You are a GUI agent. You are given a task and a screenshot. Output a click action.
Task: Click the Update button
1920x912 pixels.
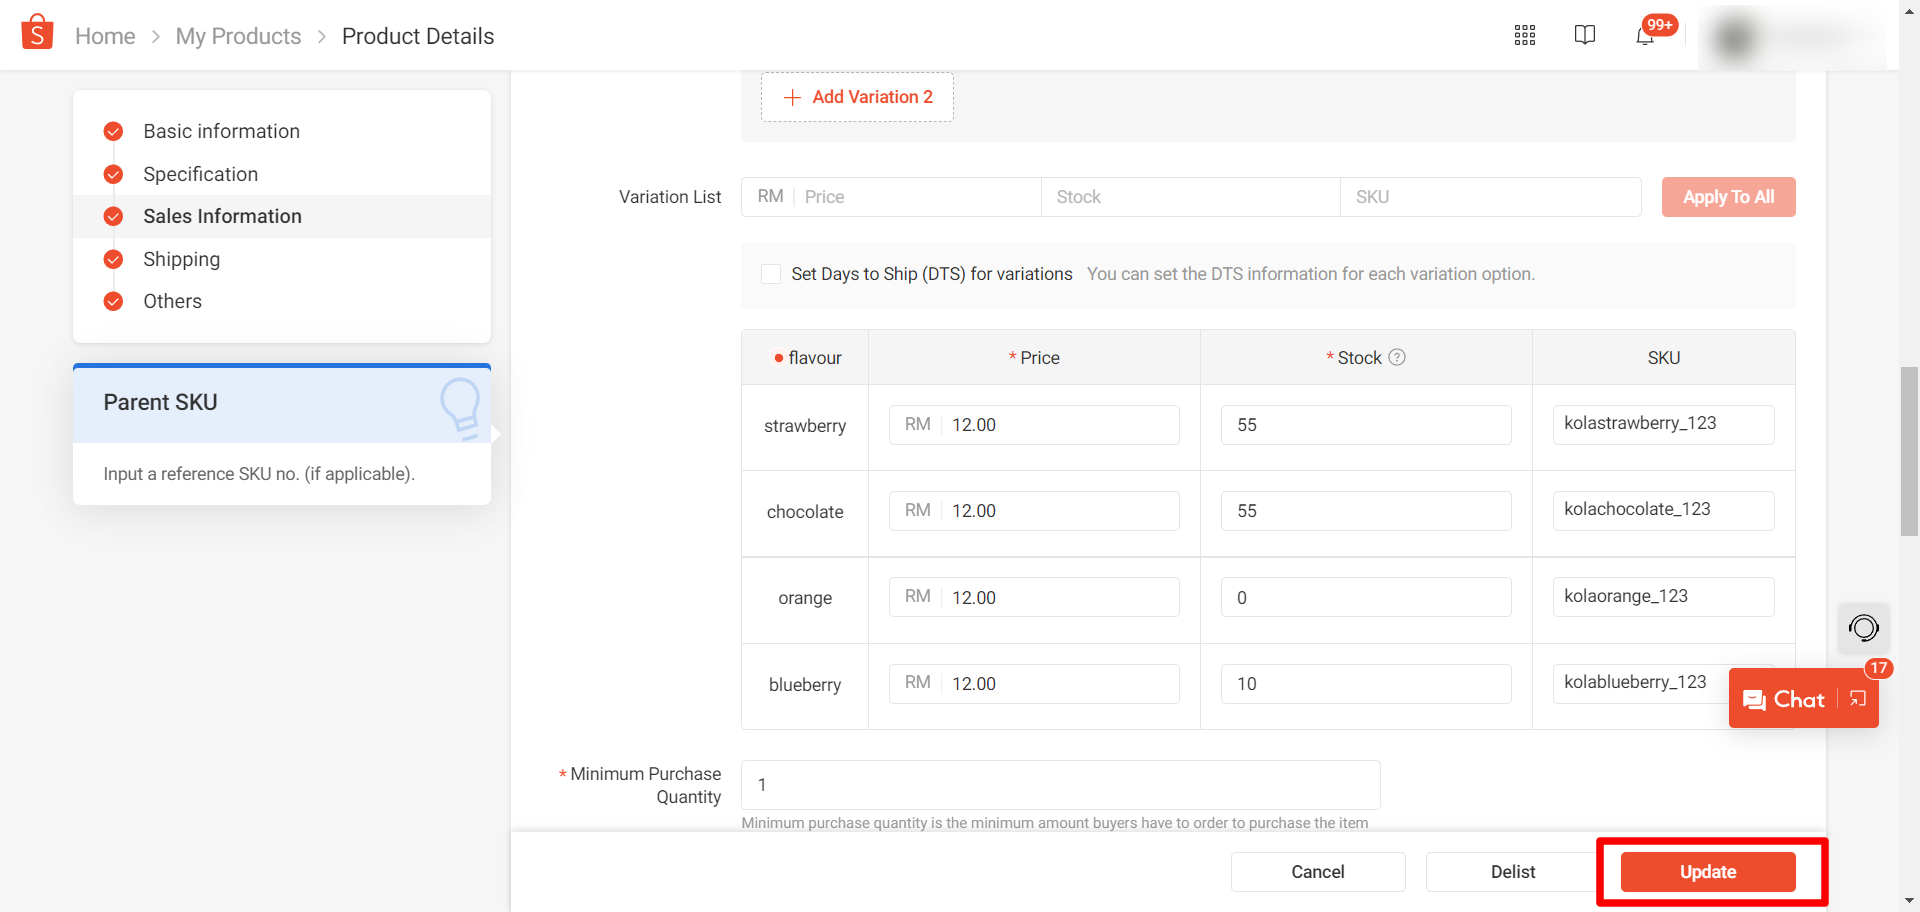coord(1707,872)
